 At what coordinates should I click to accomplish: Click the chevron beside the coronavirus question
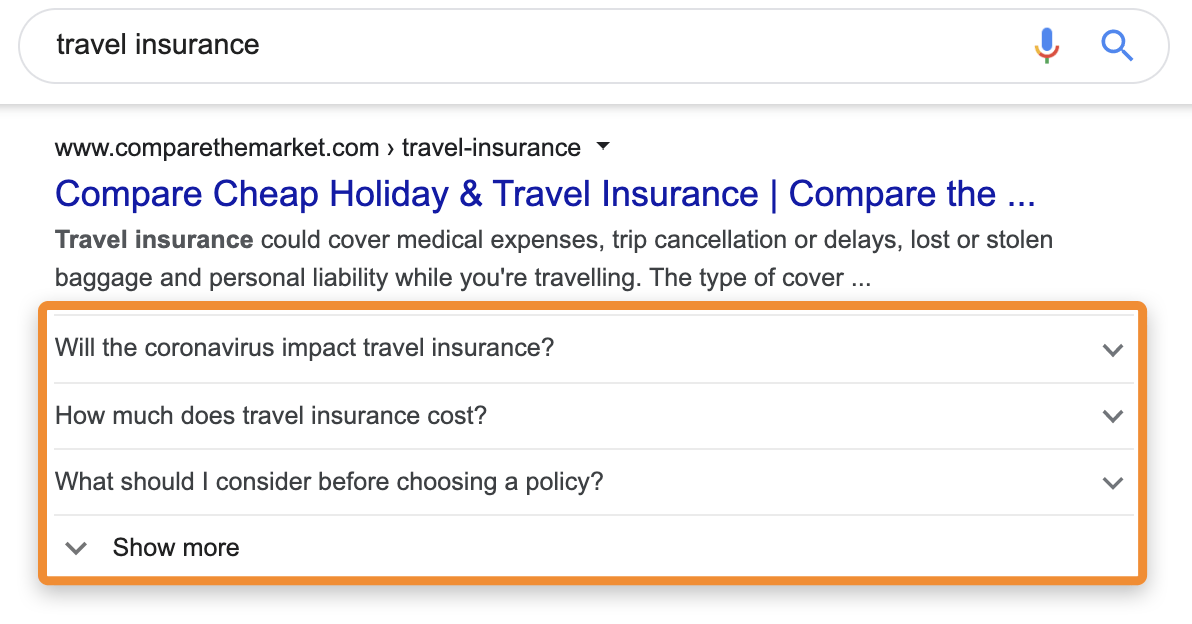coord(1112,350)
